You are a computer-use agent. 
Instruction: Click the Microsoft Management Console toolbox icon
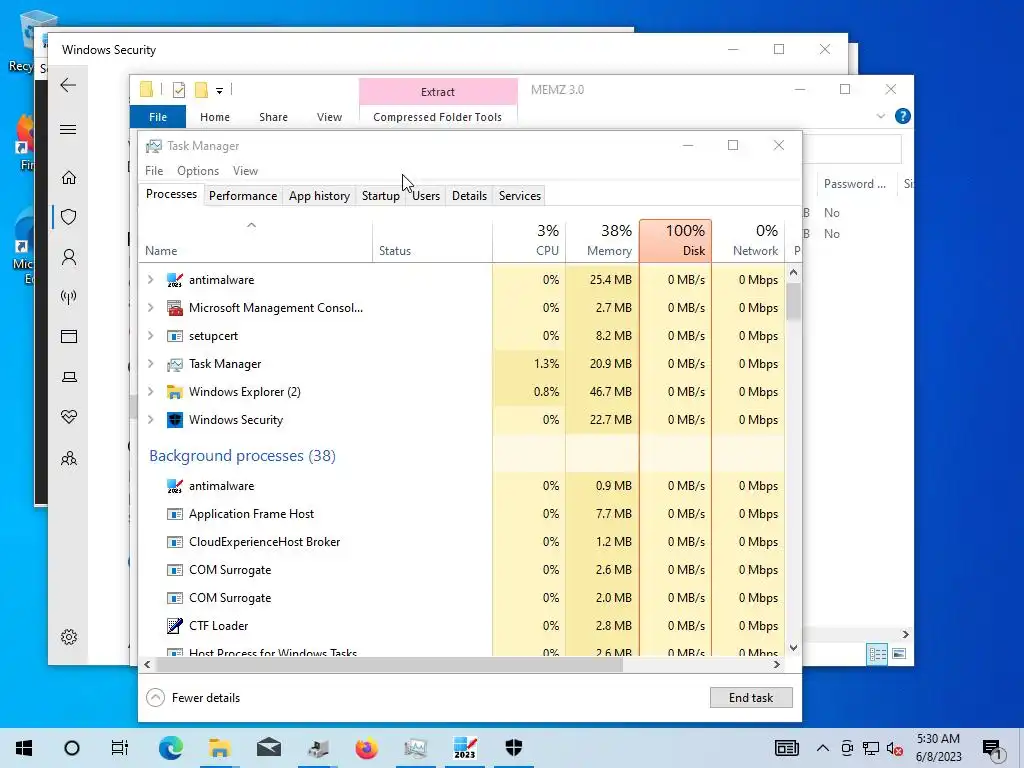point(174,308)
